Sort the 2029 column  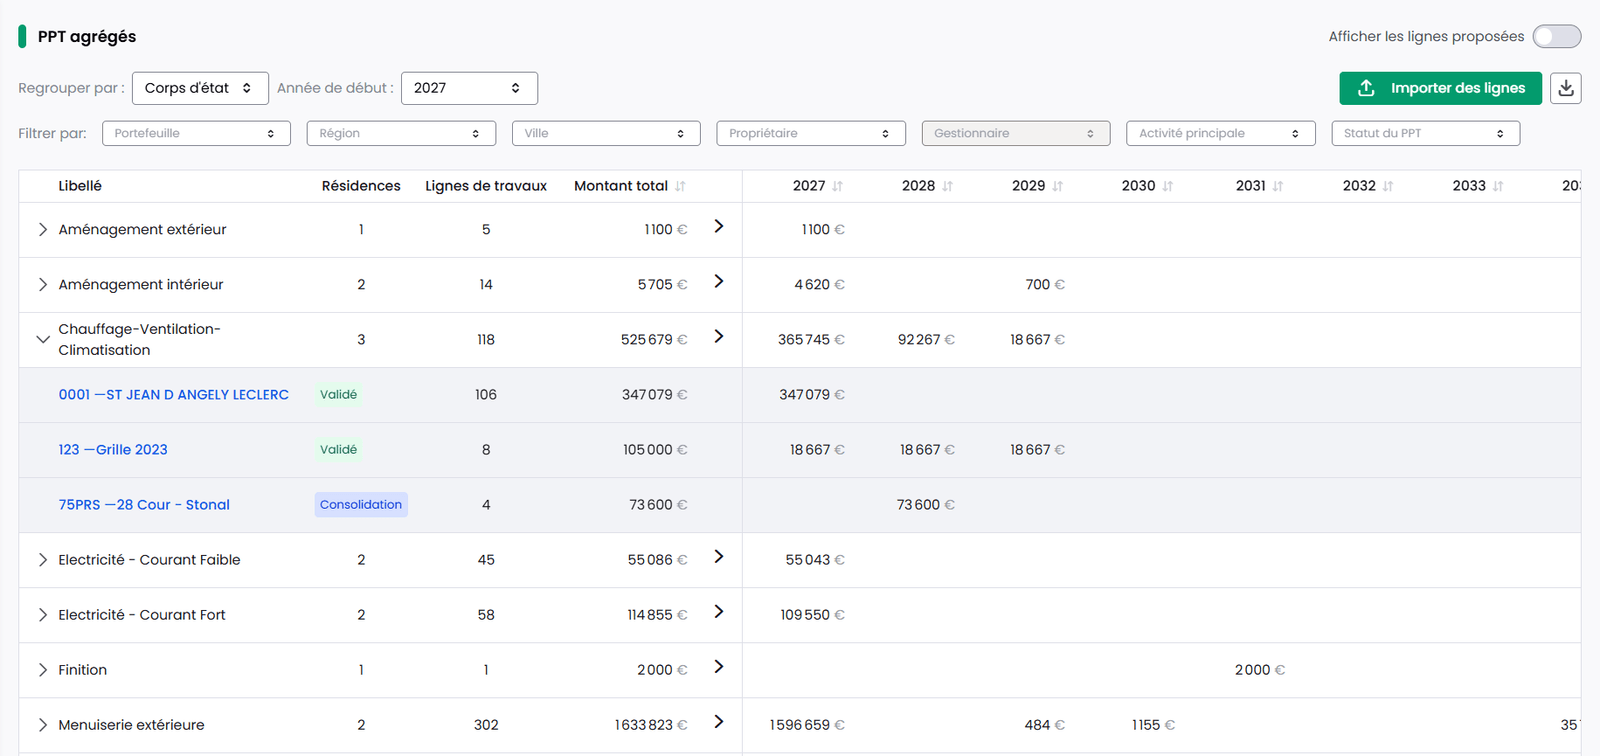[1057, 186]
